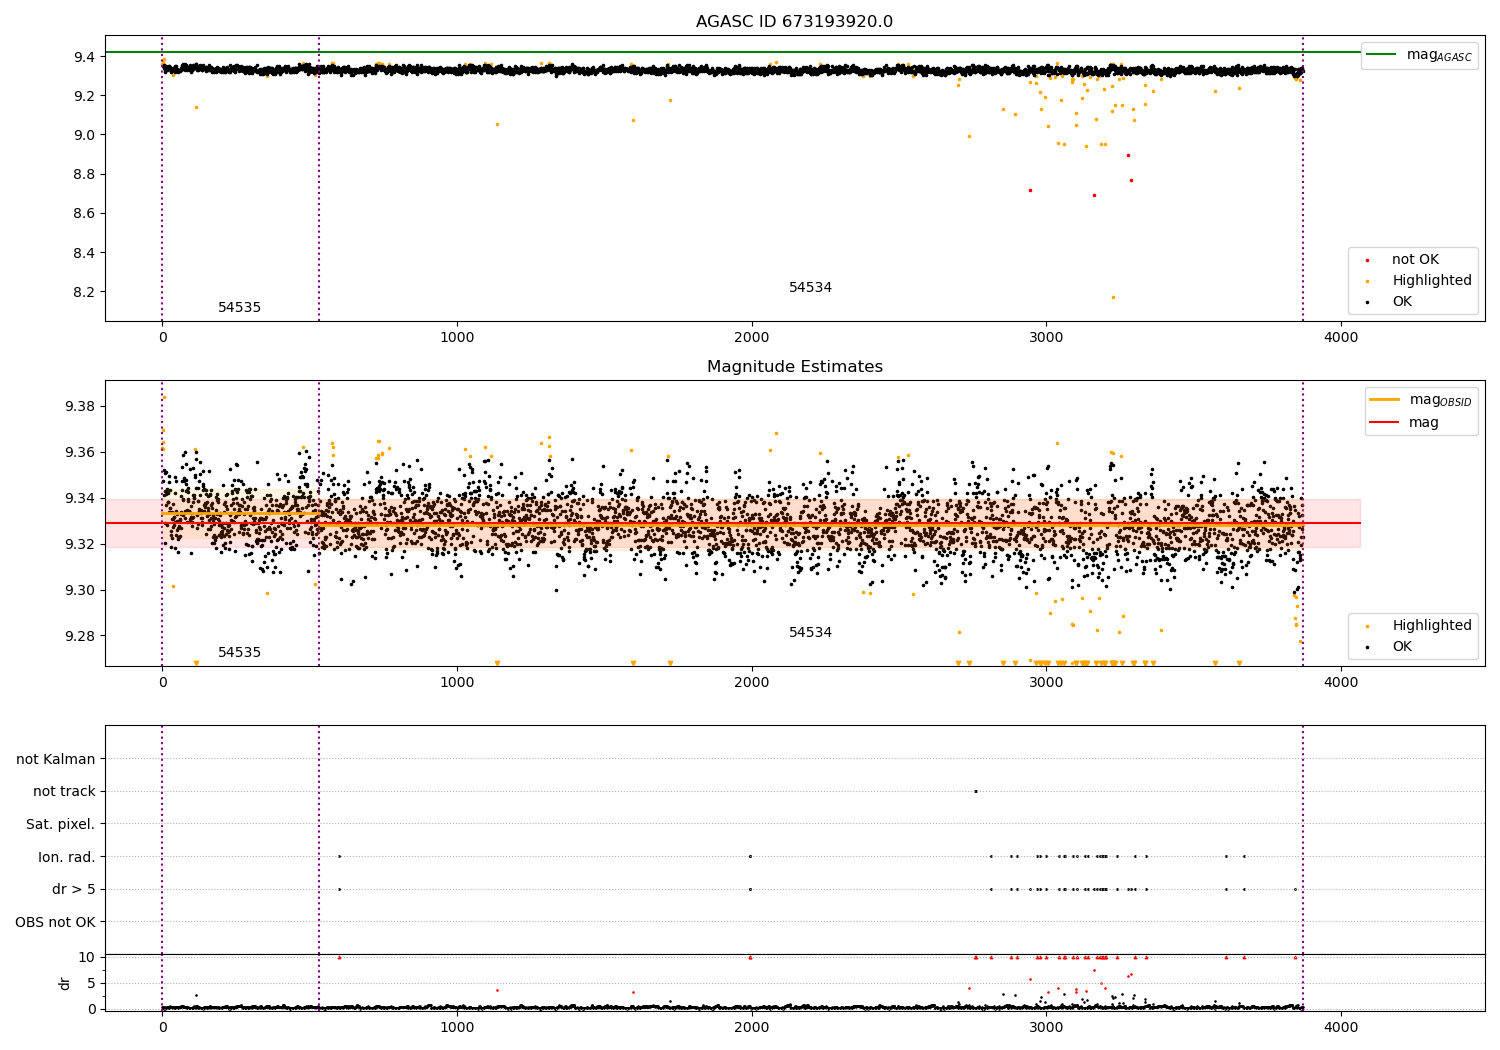Select the Magnitude Estimates subplot title
The width and height of the screenshot is (1500, 1050).
point(794,367)
